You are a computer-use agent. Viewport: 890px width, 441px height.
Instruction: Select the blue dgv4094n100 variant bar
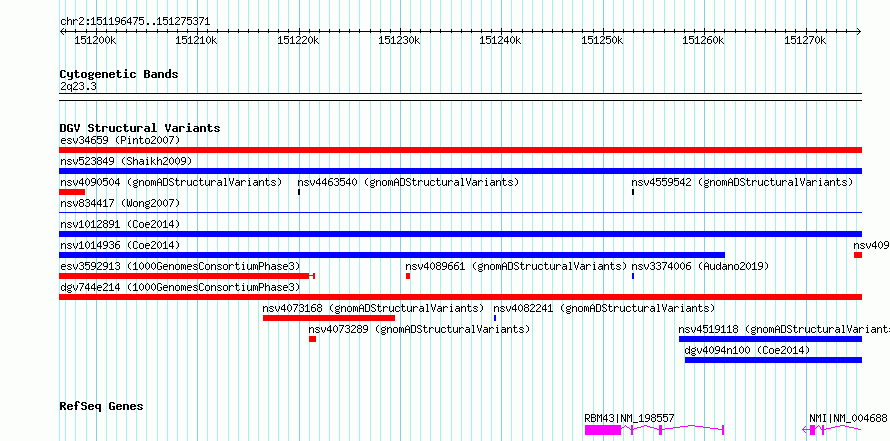773,360
